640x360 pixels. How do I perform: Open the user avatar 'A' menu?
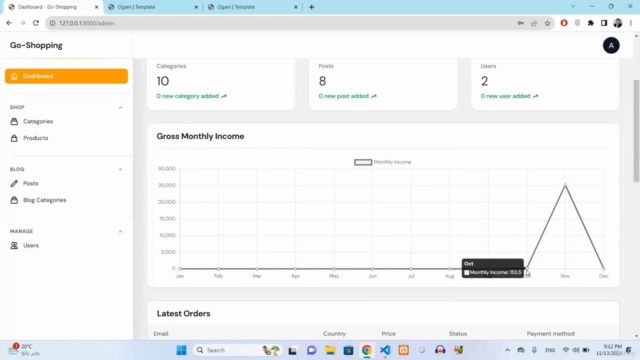point(611,46)
